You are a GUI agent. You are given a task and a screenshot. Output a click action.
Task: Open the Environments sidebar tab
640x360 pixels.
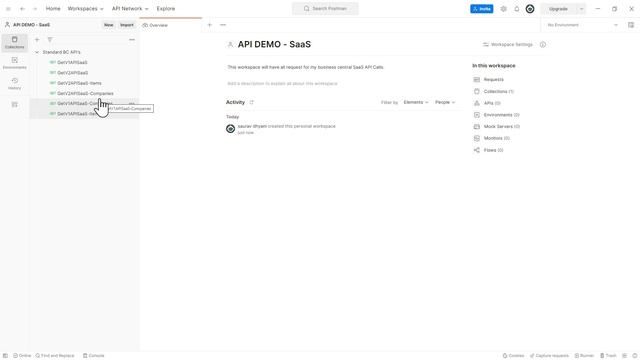click(x=14, y=63)
